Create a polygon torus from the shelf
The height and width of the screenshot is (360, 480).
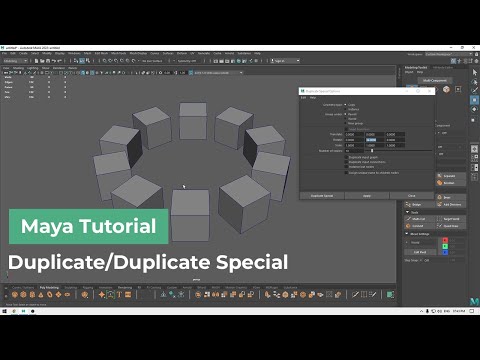(50, 294)
